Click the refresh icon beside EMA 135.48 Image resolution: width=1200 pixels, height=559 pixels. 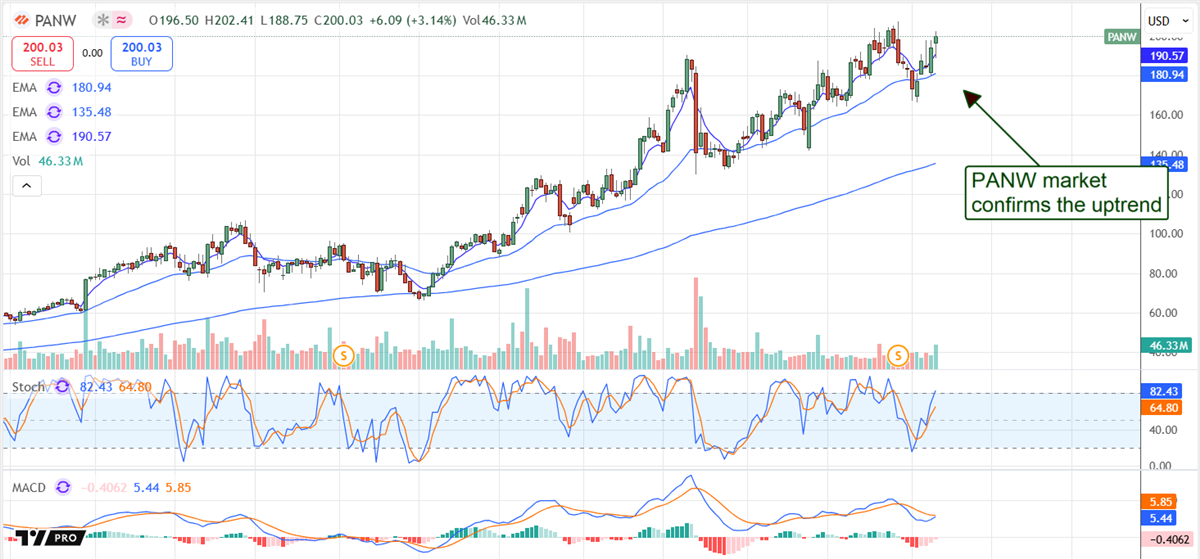coord(55,112)
